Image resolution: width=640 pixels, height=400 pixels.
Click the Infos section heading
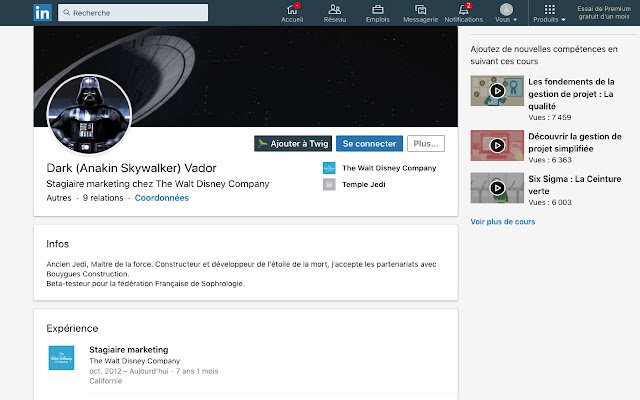point(58,244)
